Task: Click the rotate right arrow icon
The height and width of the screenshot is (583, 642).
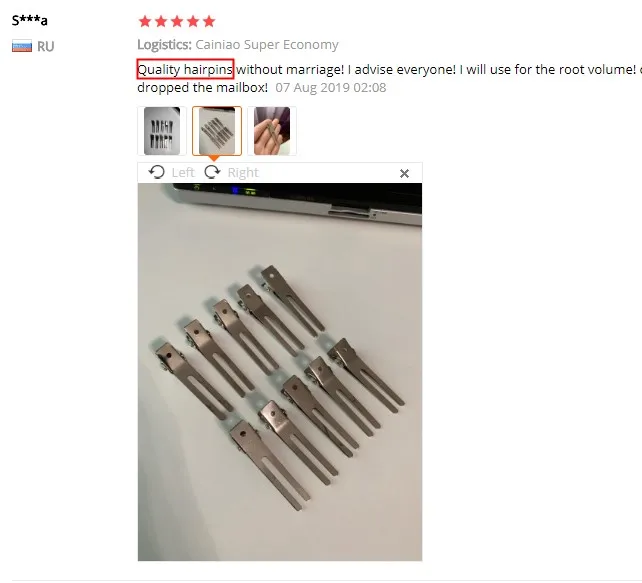Action: click(x=212, y=172)
